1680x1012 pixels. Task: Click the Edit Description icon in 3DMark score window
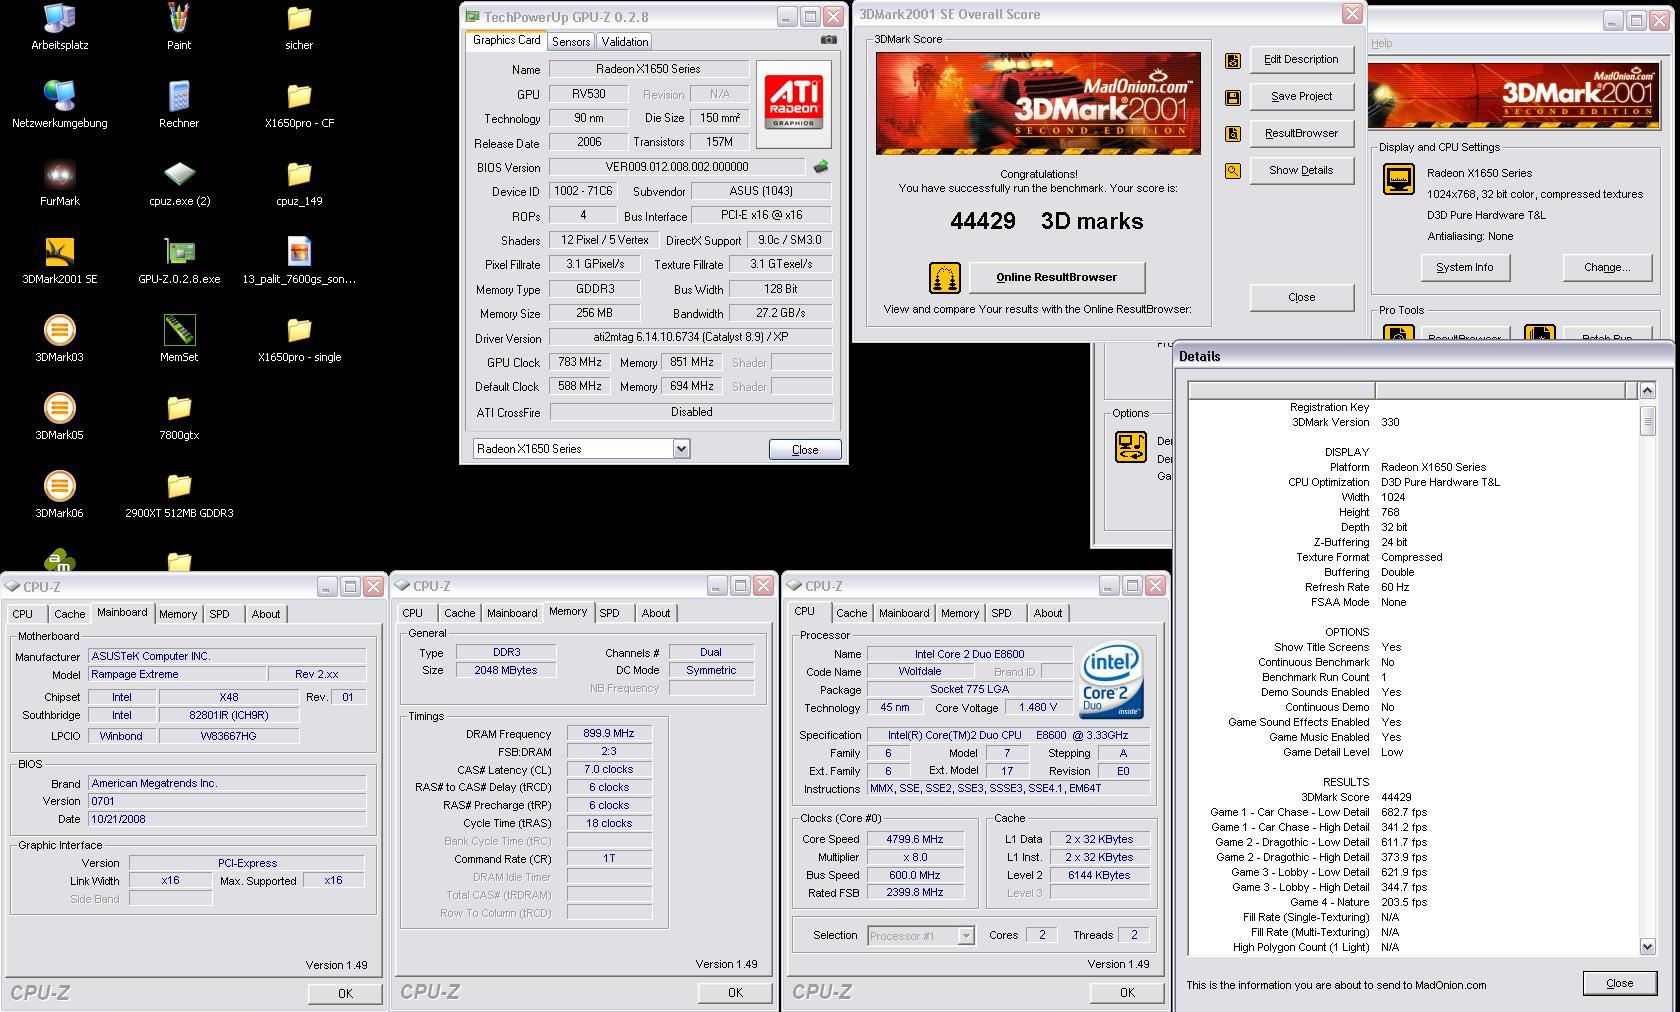[1233, 60]
